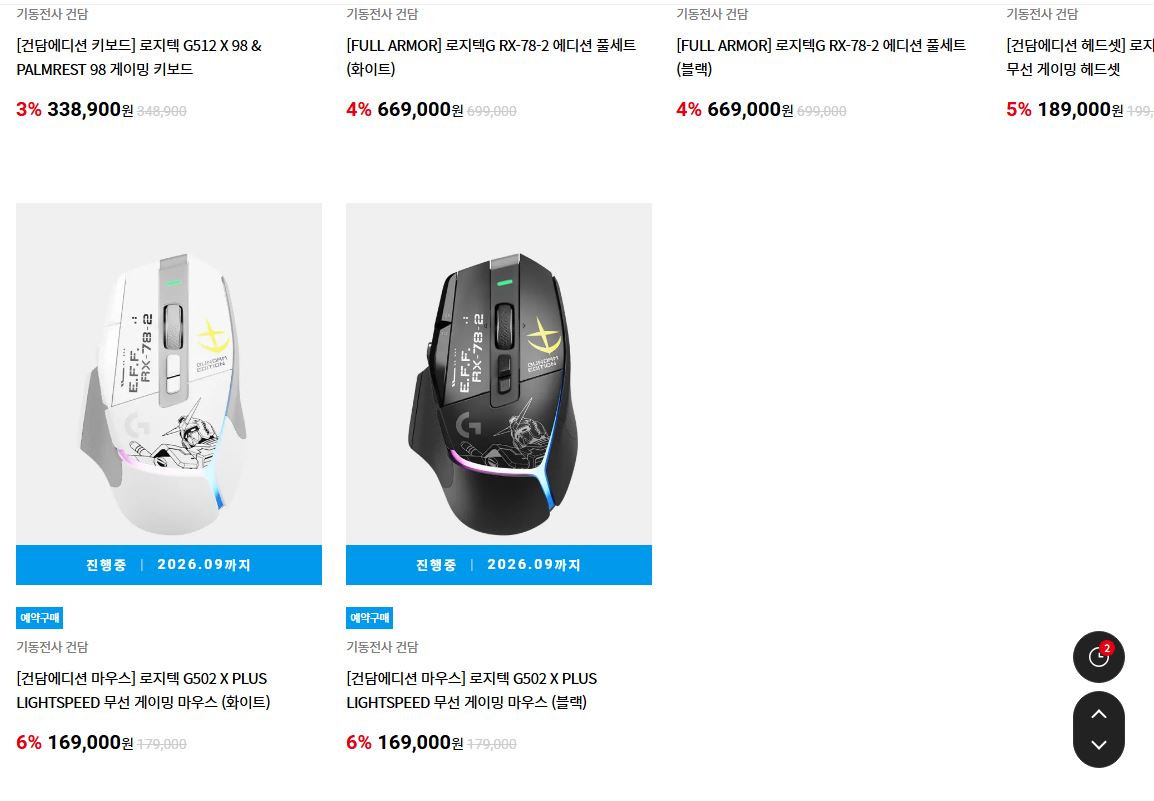
Task: Click the 338,900원 keyboard price
Action: [x=90, y=110]
